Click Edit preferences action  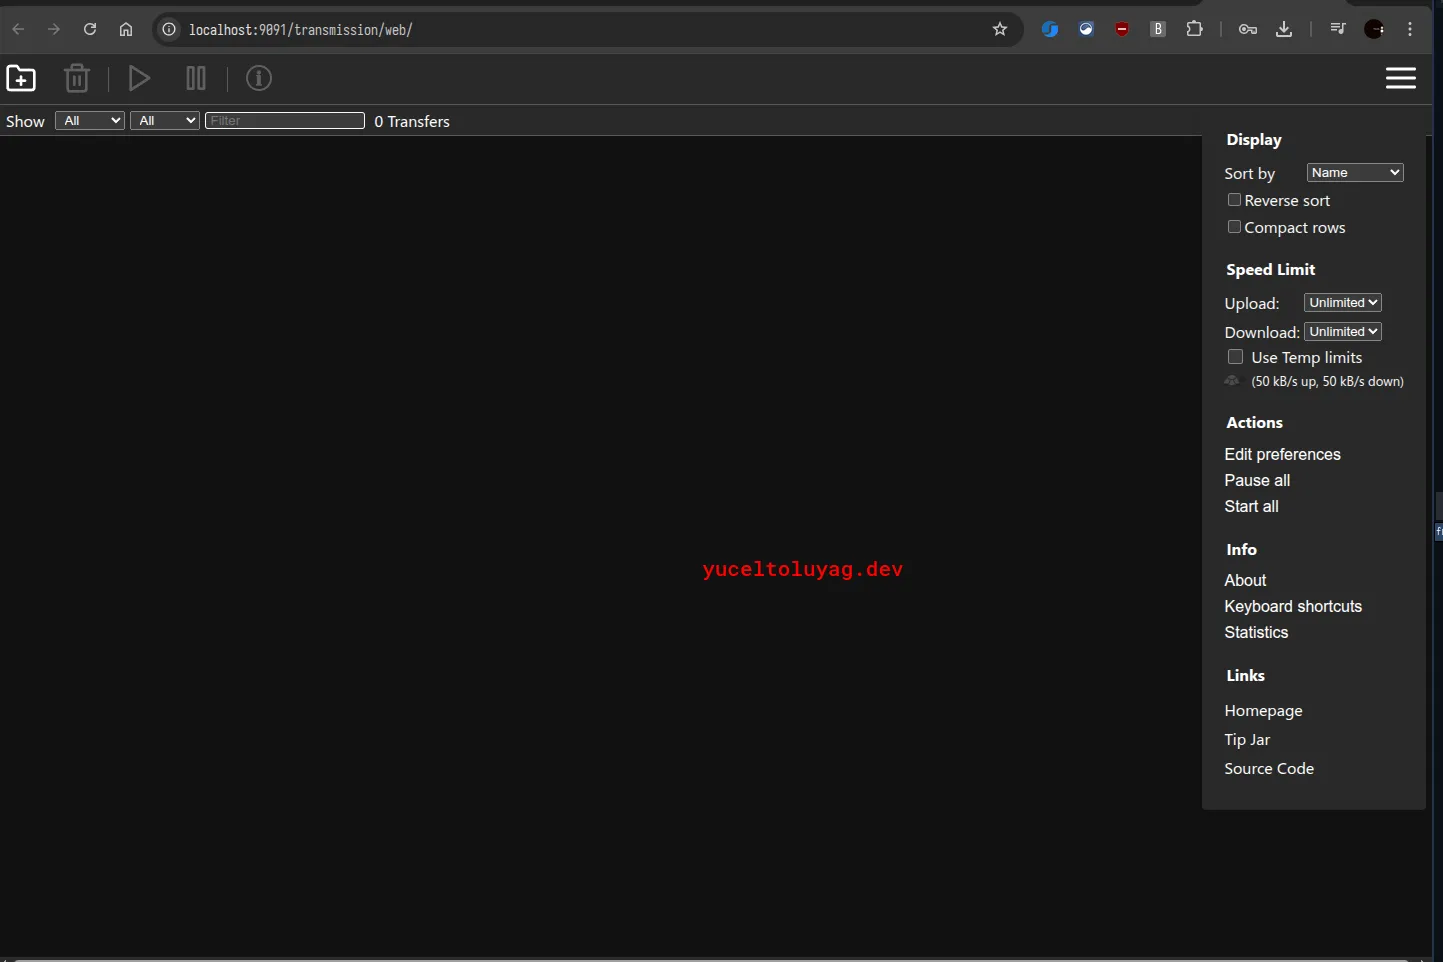coord(1282,454)
